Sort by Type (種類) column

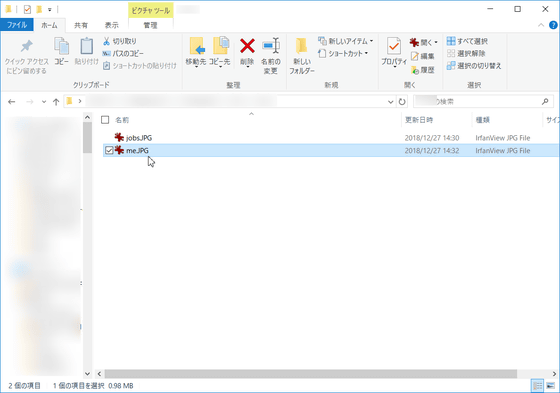click(x=482, y=120)
